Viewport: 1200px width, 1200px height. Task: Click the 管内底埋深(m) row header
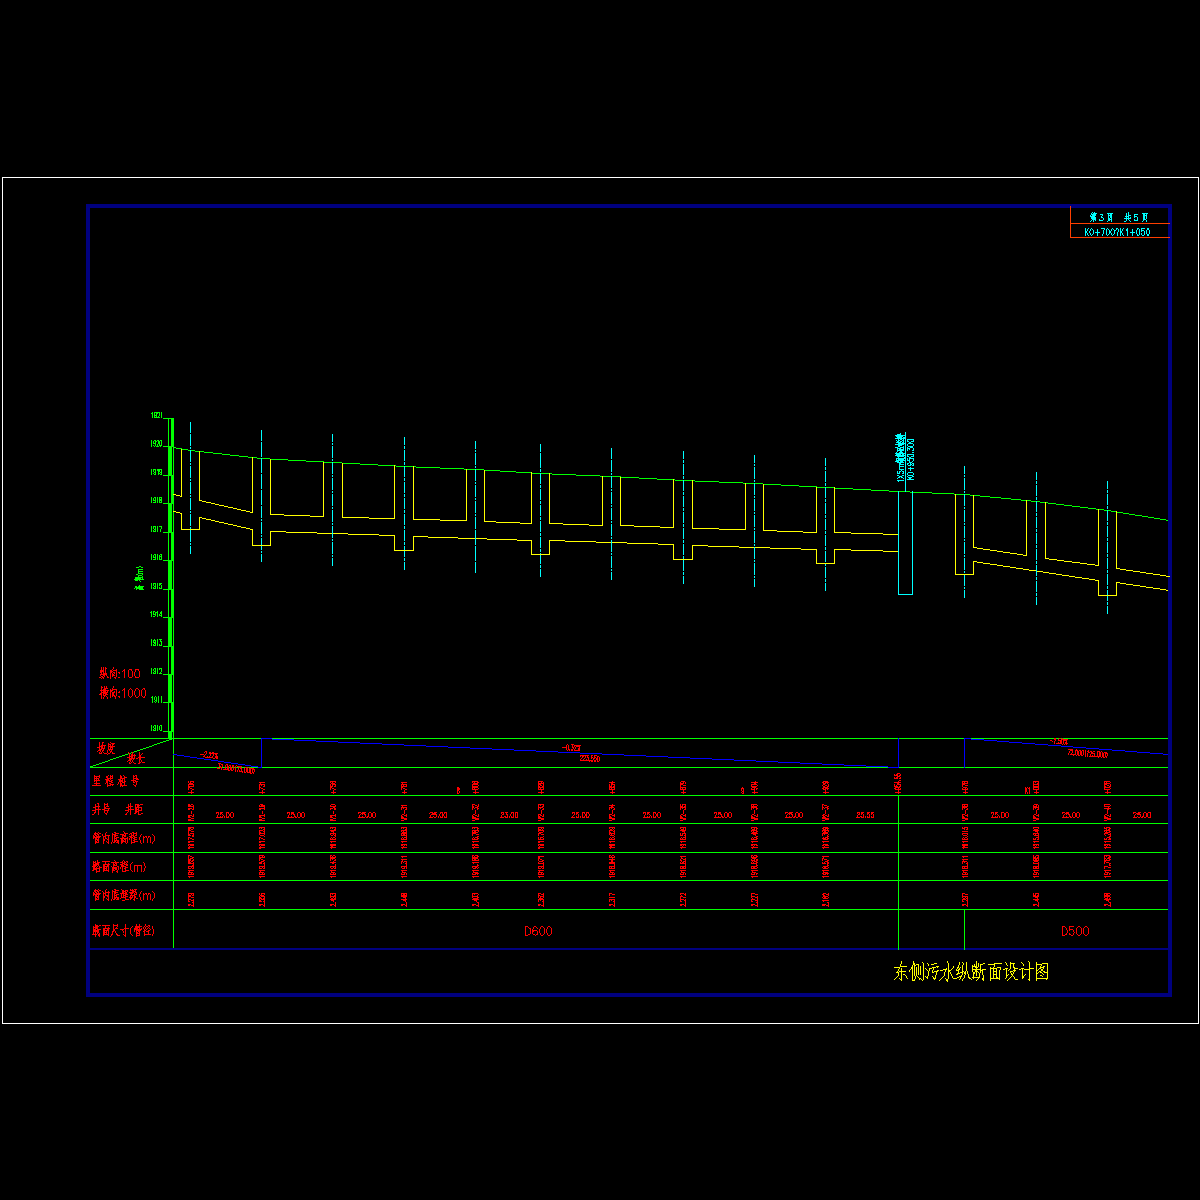124,896
